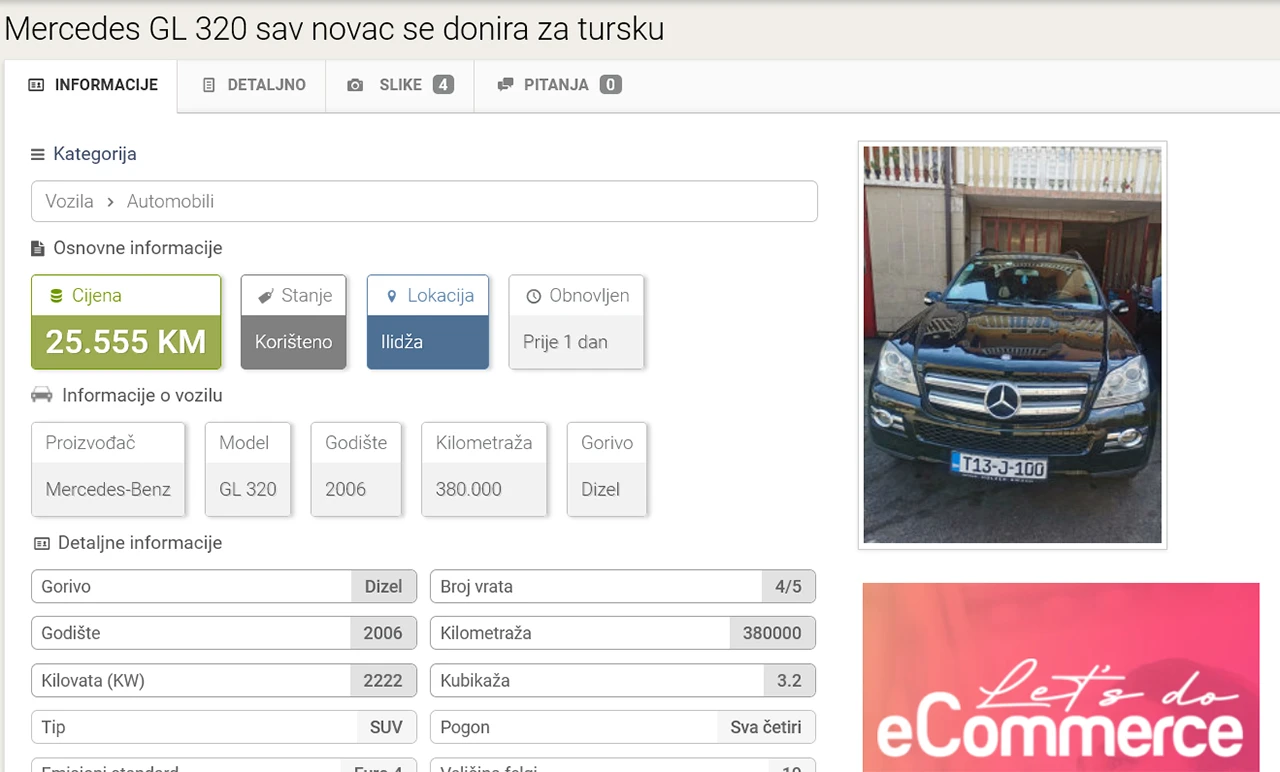Click the GL 320 model value
This screenshot has height=772, width=1280.
248,490
